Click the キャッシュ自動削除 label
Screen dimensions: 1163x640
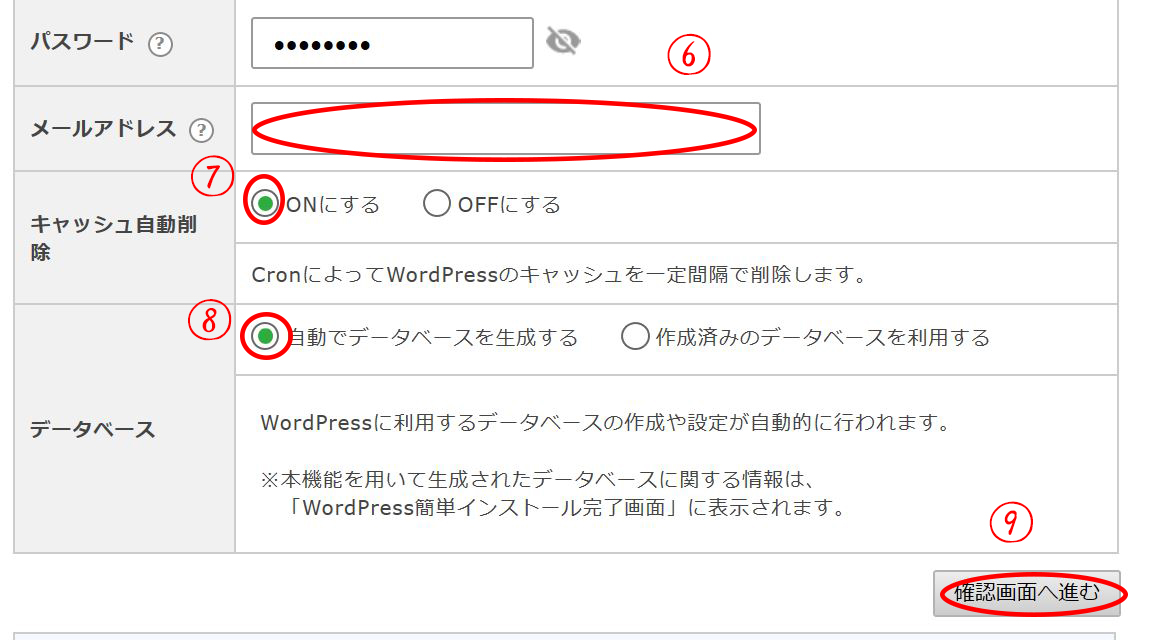pyautogui.click(x=113, y=237)
